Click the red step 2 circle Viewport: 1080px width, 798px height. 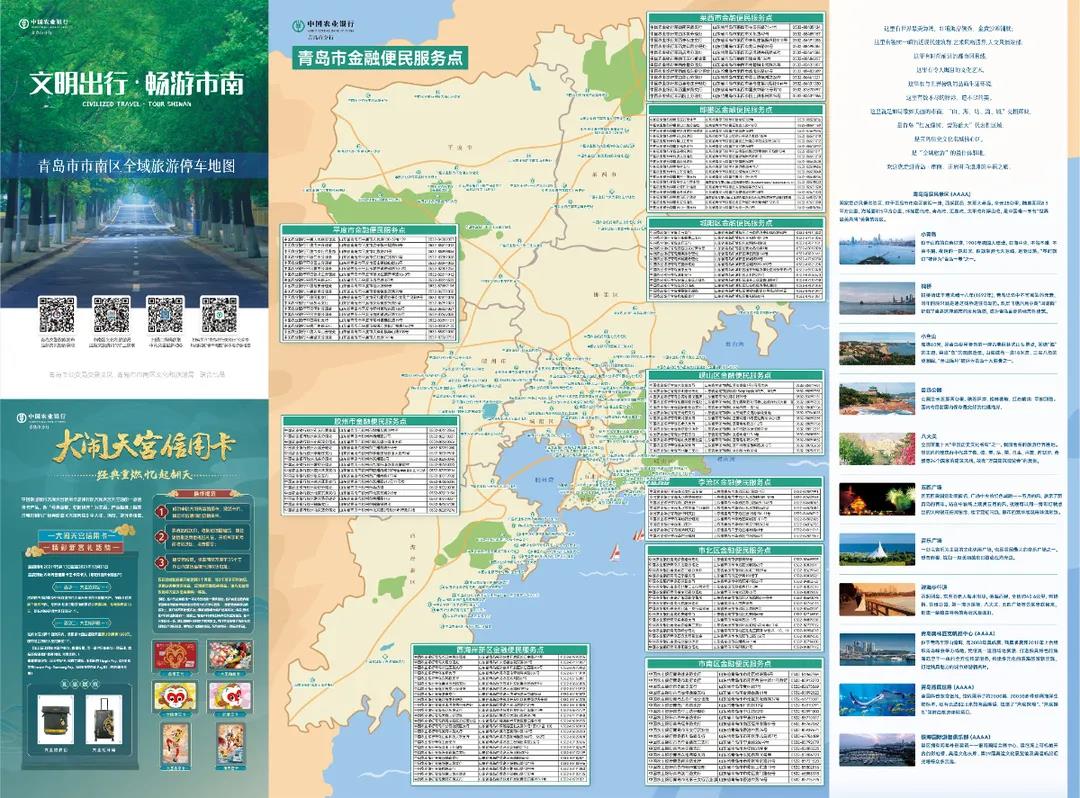pyautogui.click(x=161, y=536)
